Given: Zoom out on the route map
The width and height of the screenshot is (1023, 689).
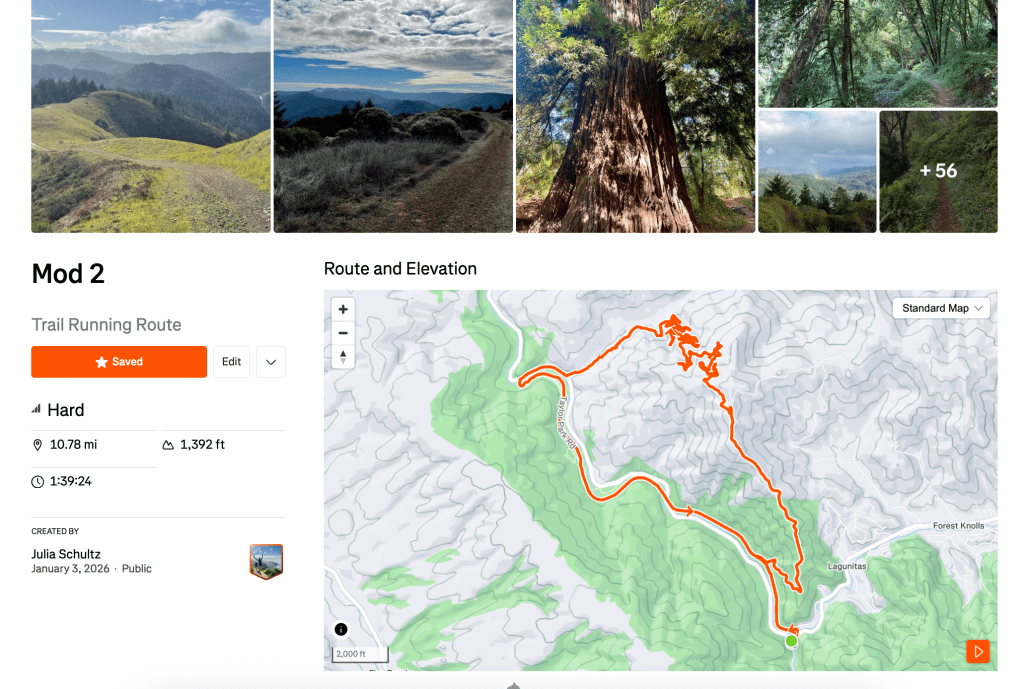Looking at the screenshot, I should click(343, 333).
